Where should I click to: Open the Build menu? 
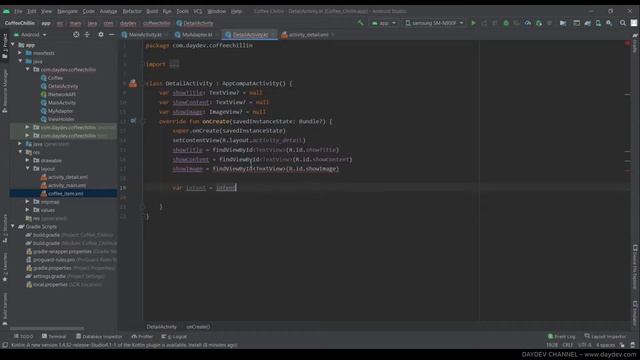tap(152, 11)
